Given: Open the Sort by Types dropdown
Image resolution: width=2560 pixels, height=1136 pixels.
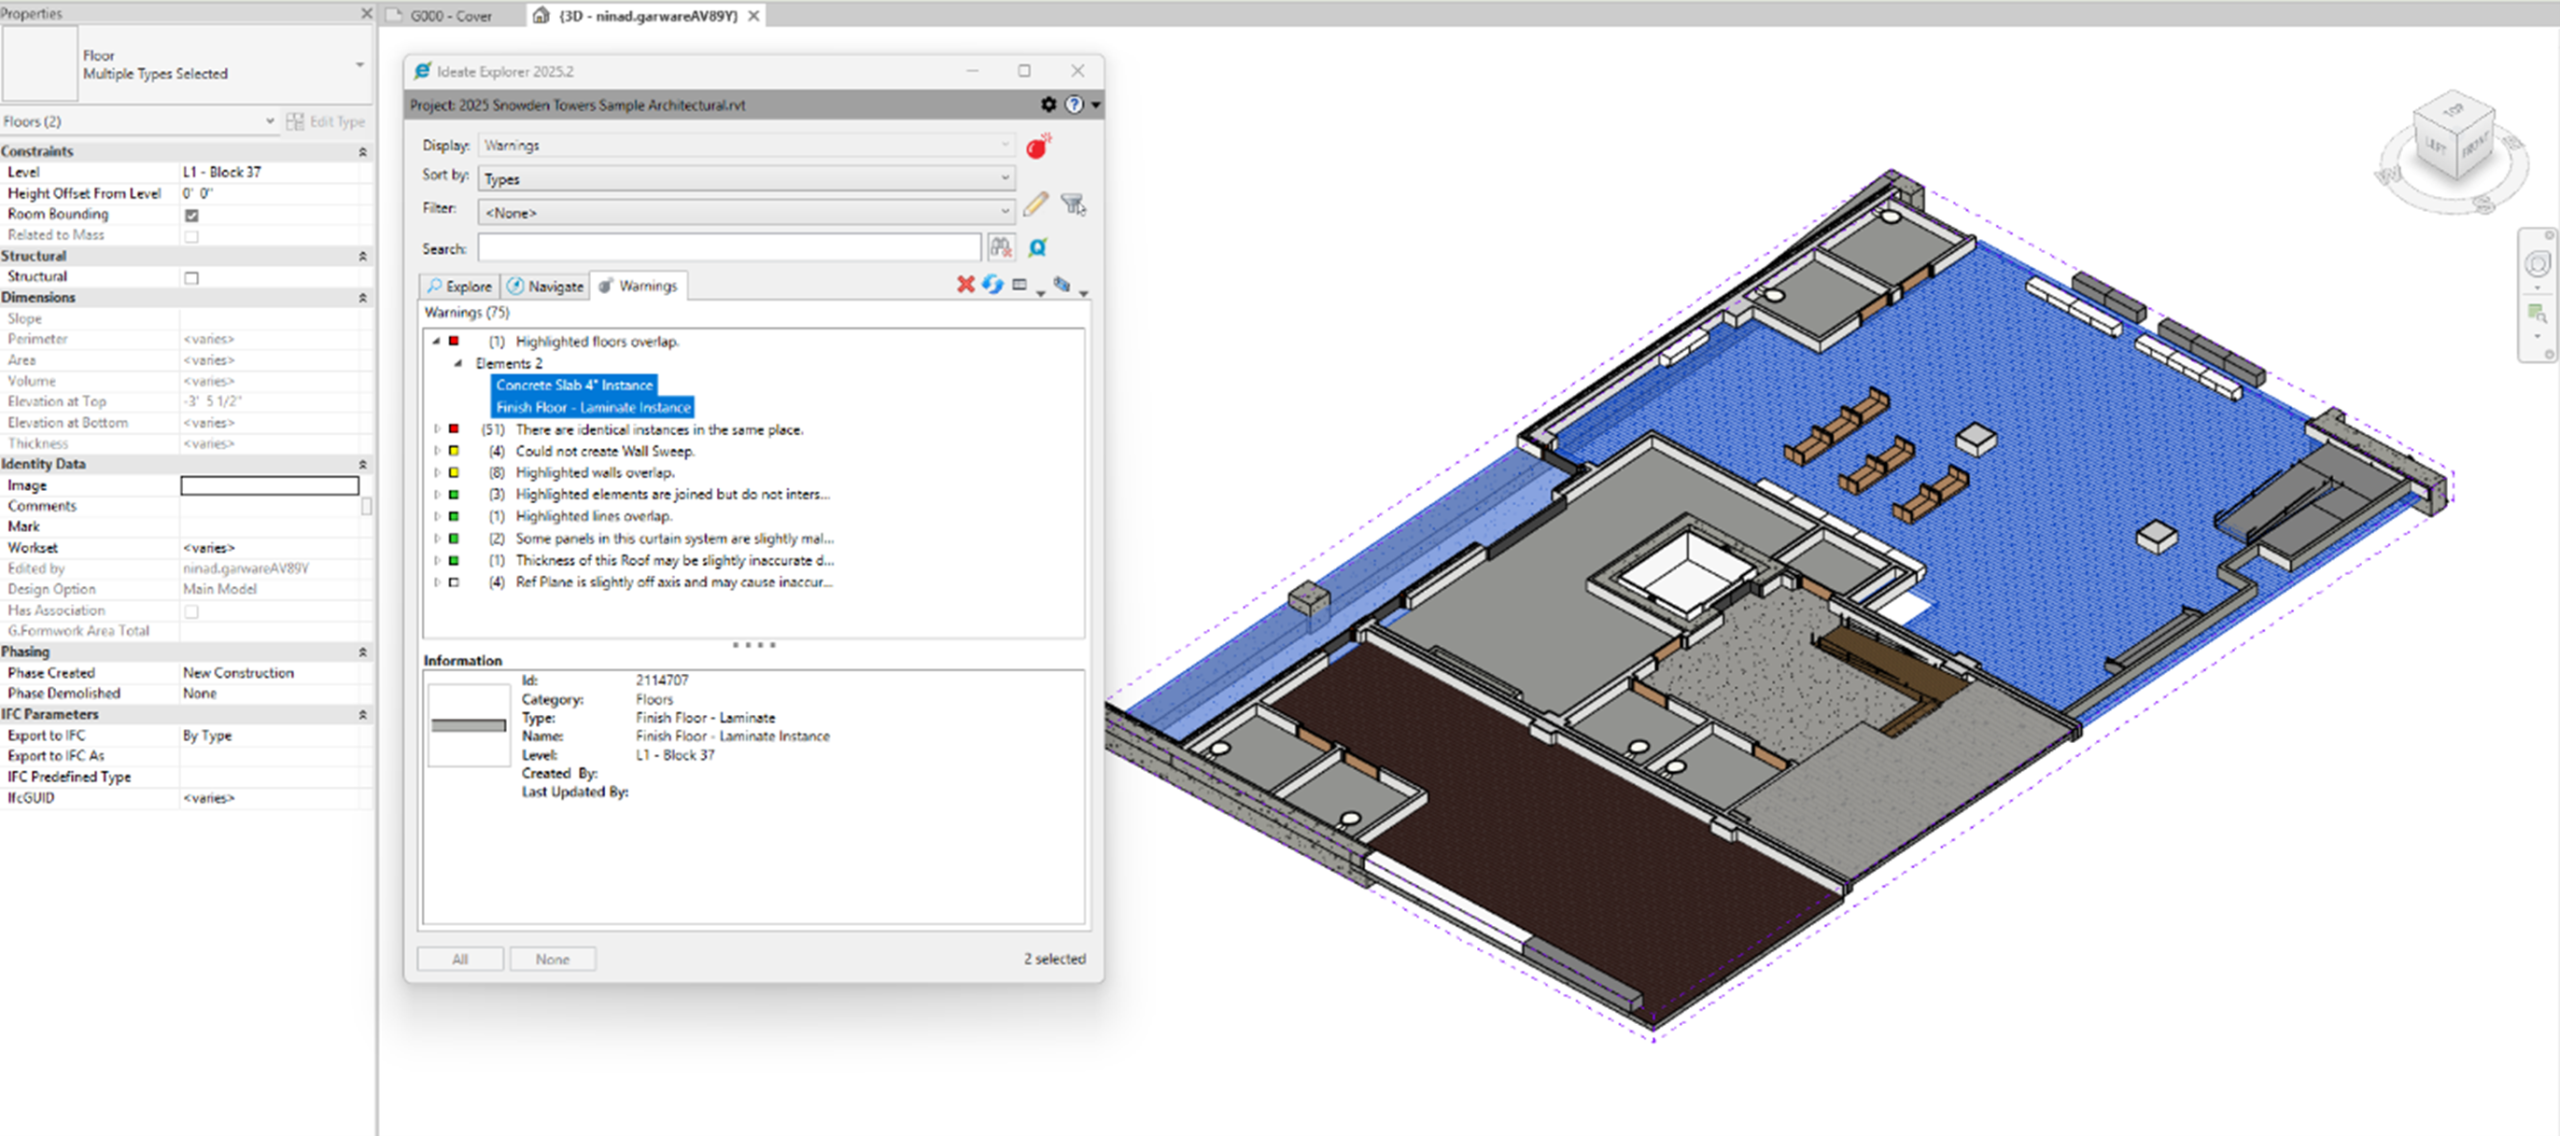Looking at the screenshot, I should click(x=746, y=179).
